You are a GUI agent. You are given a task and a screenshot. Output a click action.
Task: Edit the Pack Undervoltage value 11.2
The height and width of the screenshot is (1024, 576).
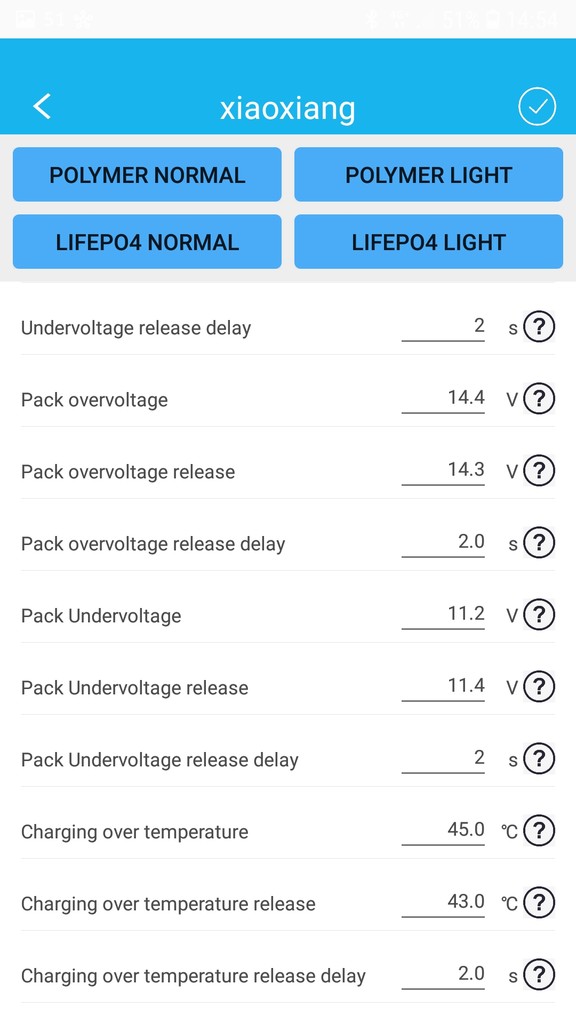443,614
